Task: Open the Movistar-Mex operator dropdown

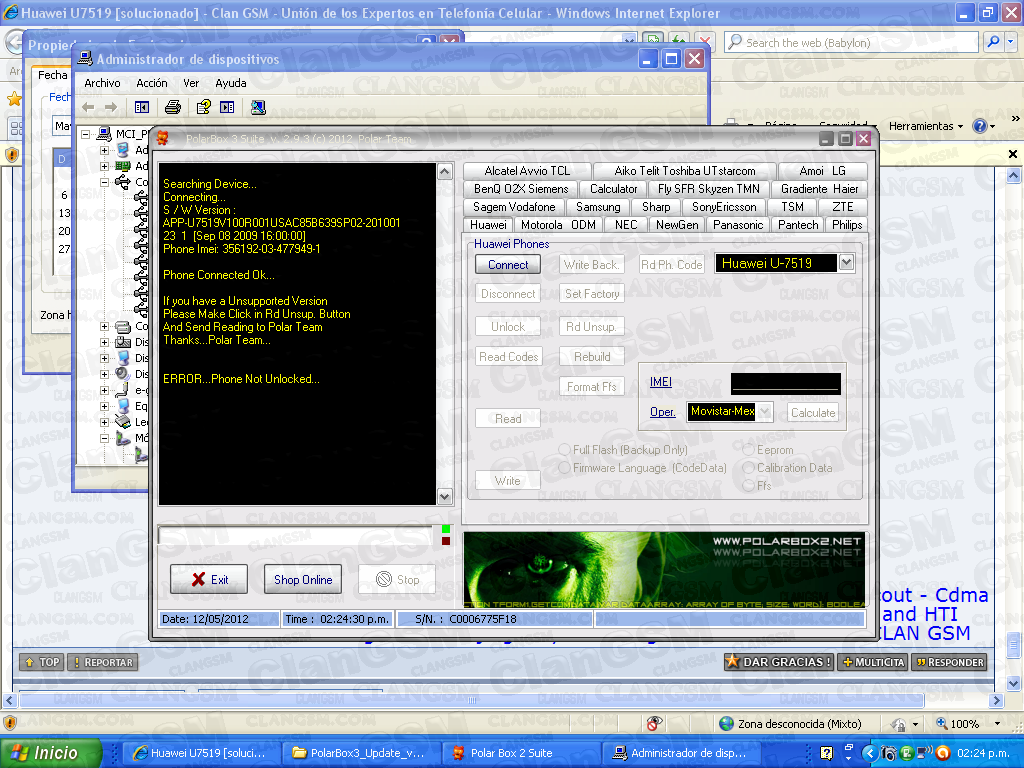Action: tap(765, 411)
